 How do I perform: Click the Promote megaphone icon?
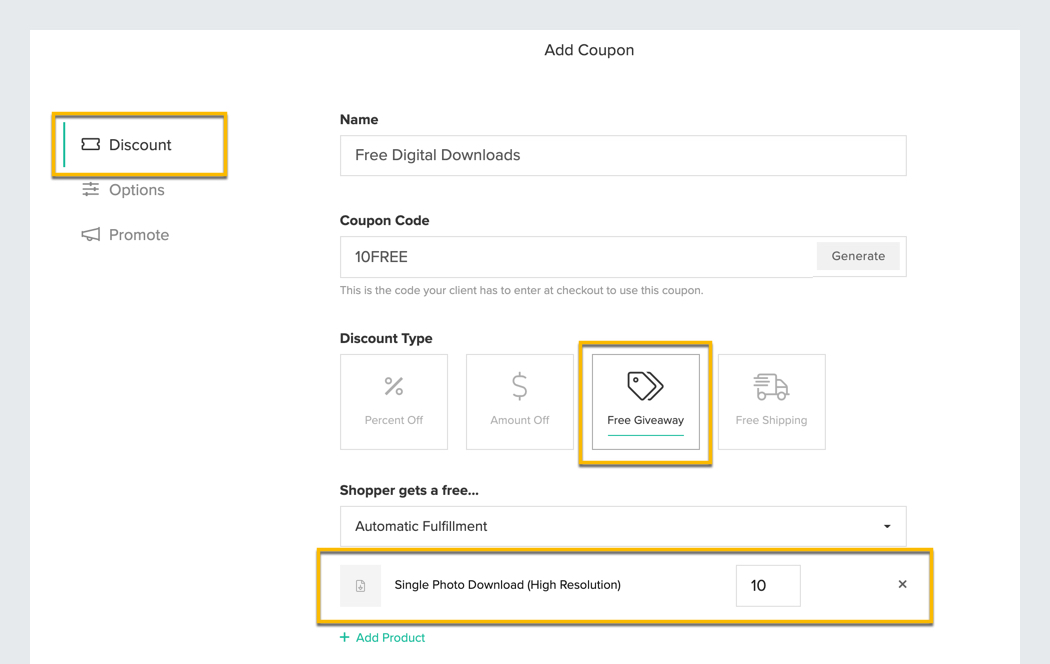90,234
